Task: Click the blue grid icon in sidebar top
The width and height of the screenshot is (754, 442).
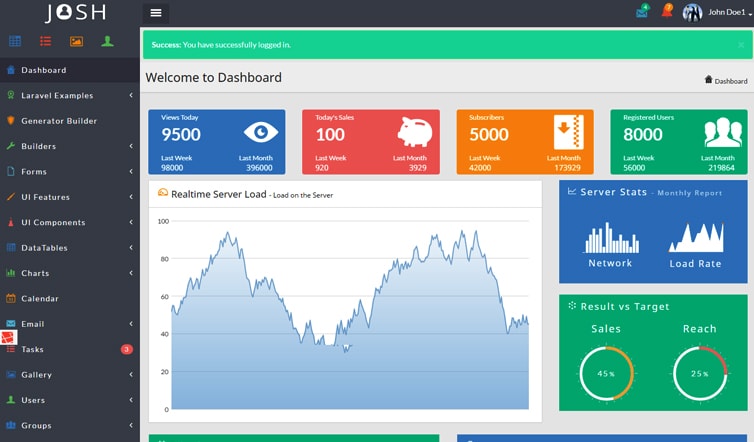Action: coord(15,41)
